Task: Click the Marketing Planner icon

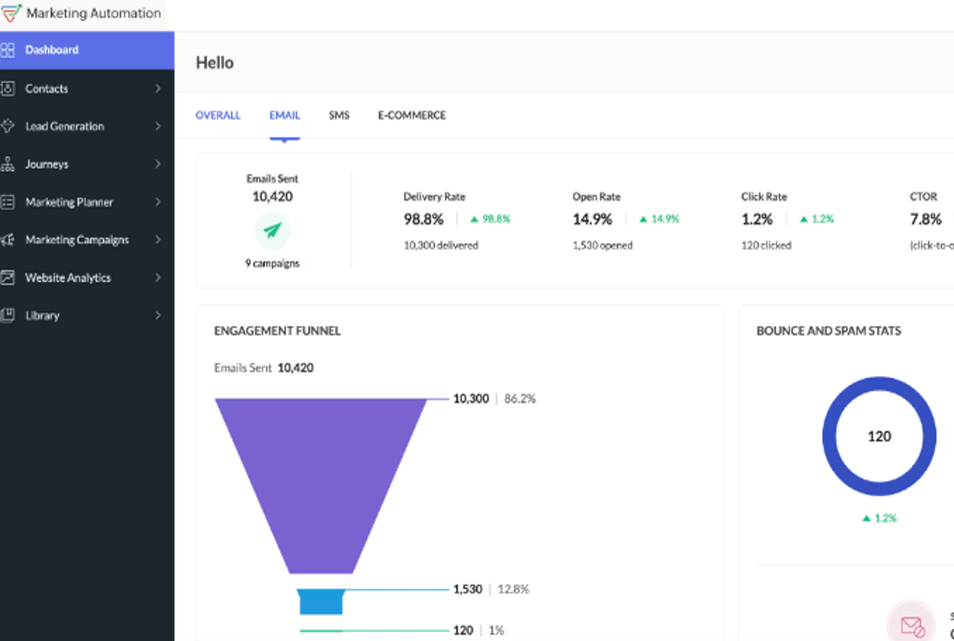Action: (7, 202)
